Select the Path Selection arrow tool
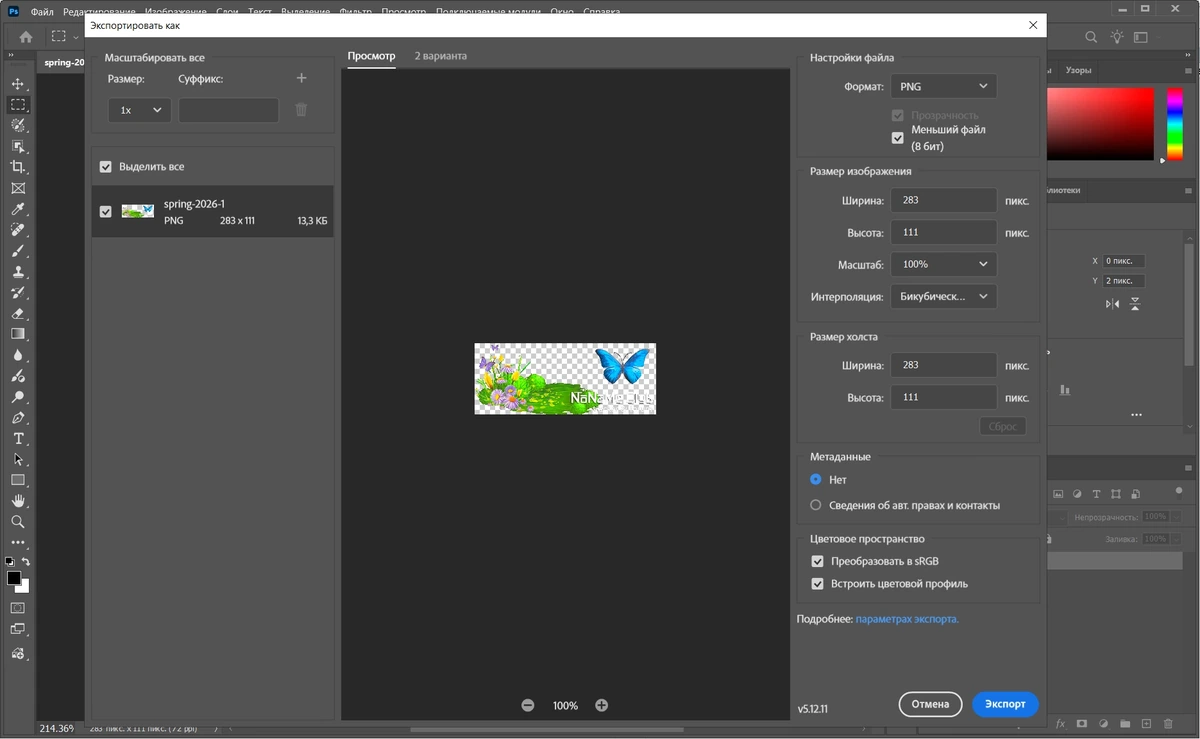This screenshot has width=1200, height=739. (x=18, y=460)
